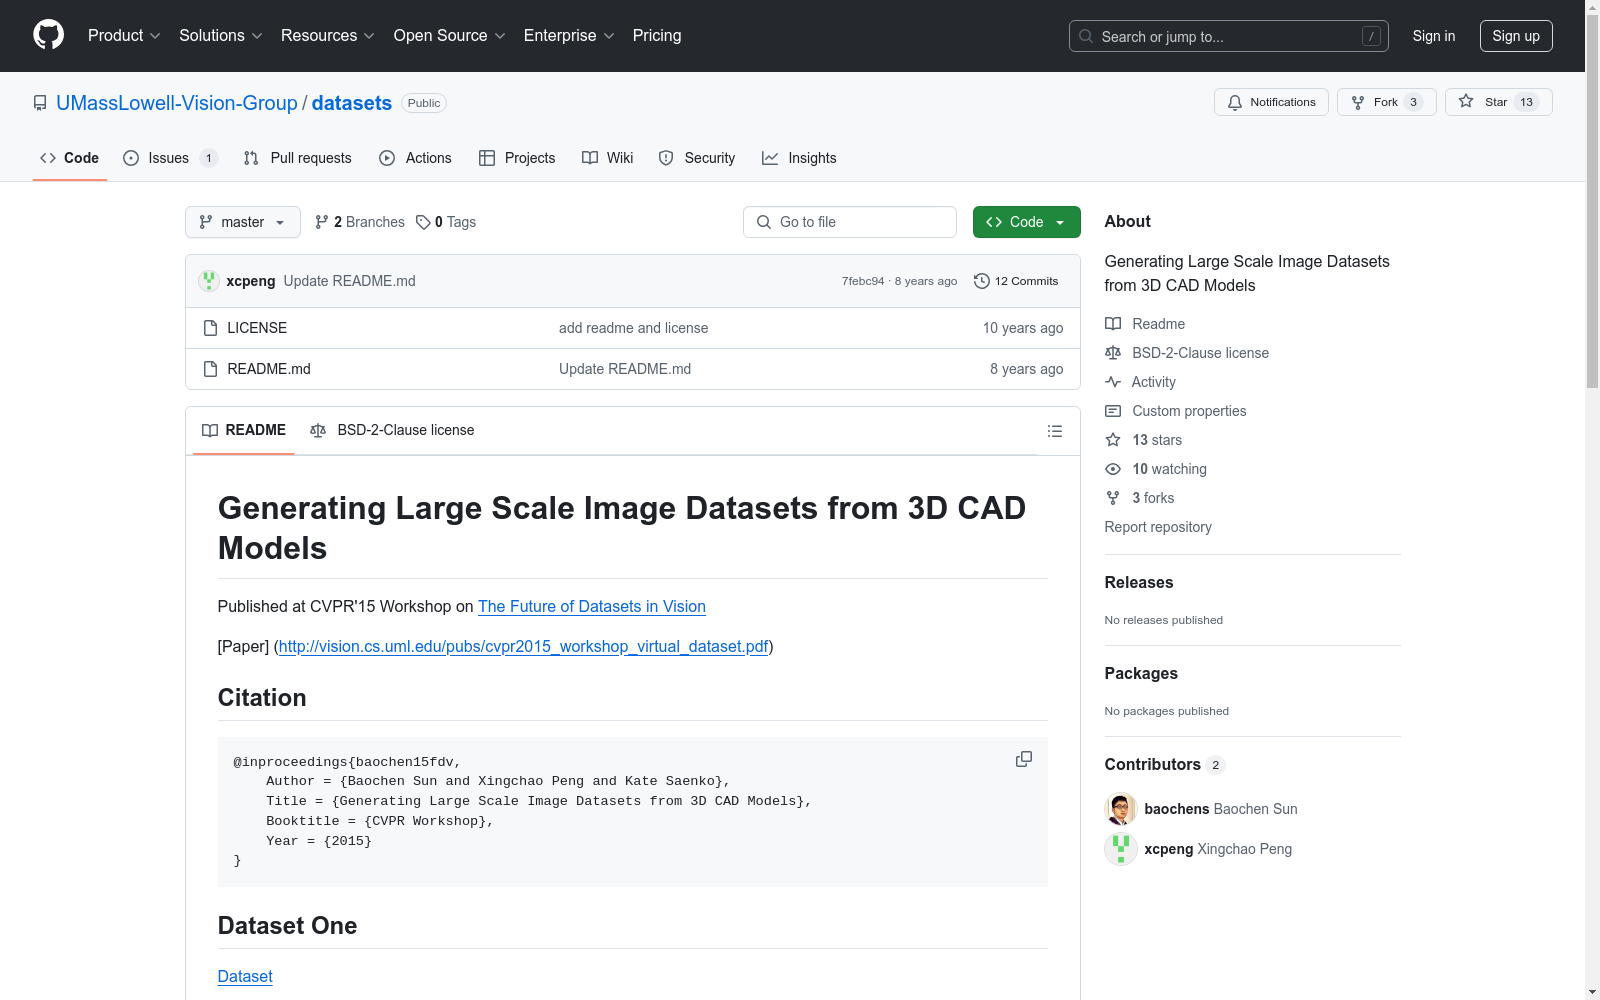Image resolution: width=1600 pixels, height=1000 pixels.
Task: Open the GitHub homepage logo
Action: coord(48,35)
